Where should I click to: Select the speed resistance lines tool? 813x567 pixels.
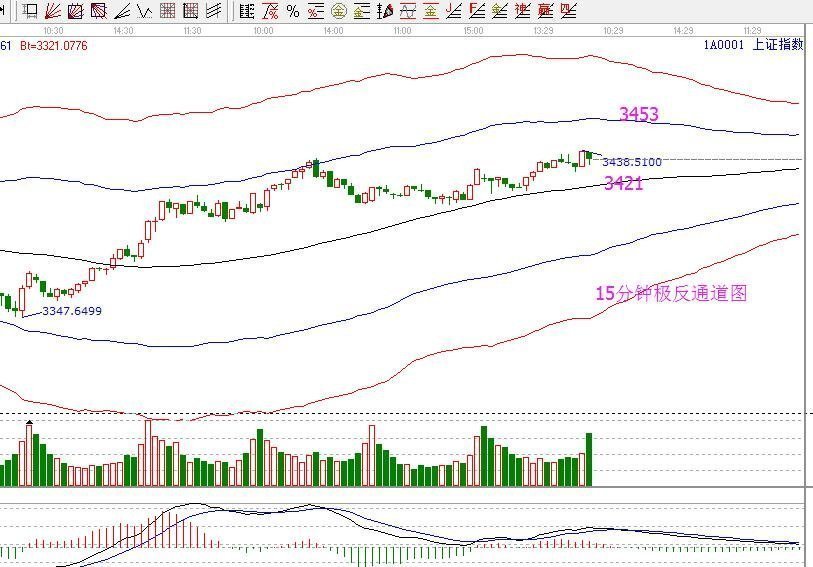click(121, 10)
